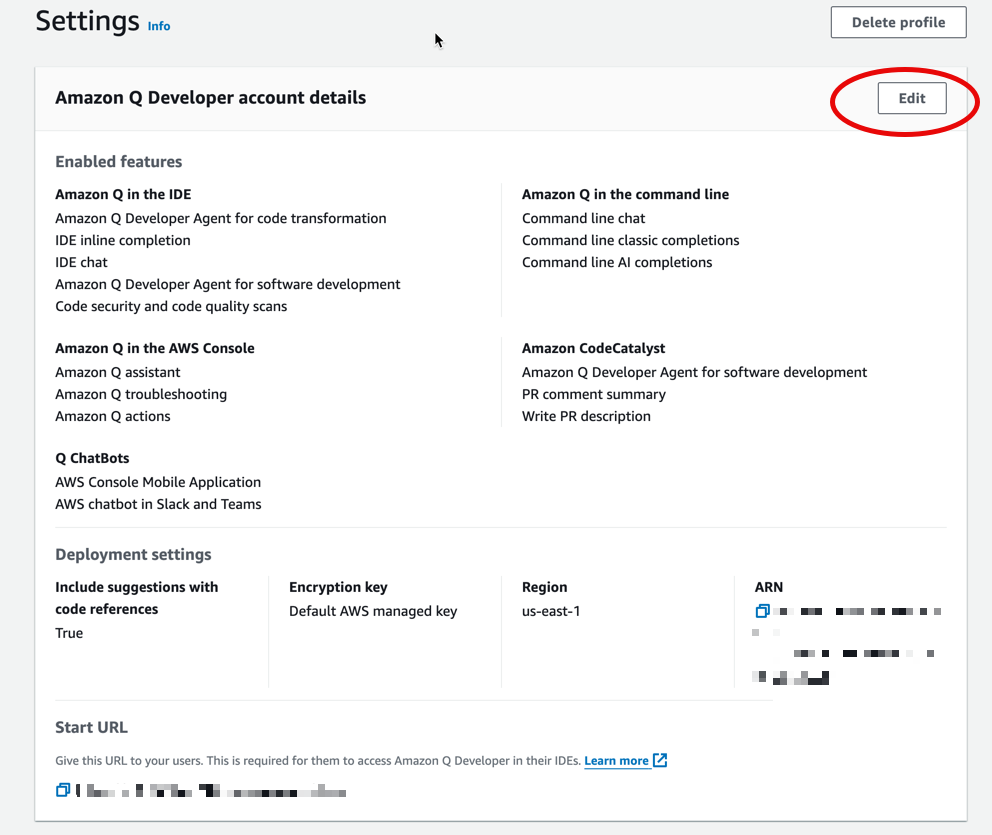
Task: Select the PR comment summary entry
Action: click(593, 394)
